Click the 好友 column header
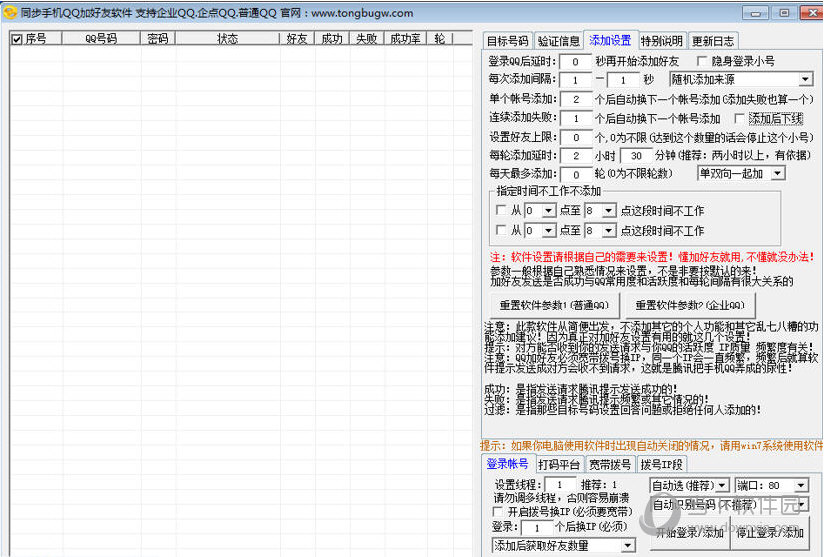Screen dimensions: 824x557 tap(297, 38)
